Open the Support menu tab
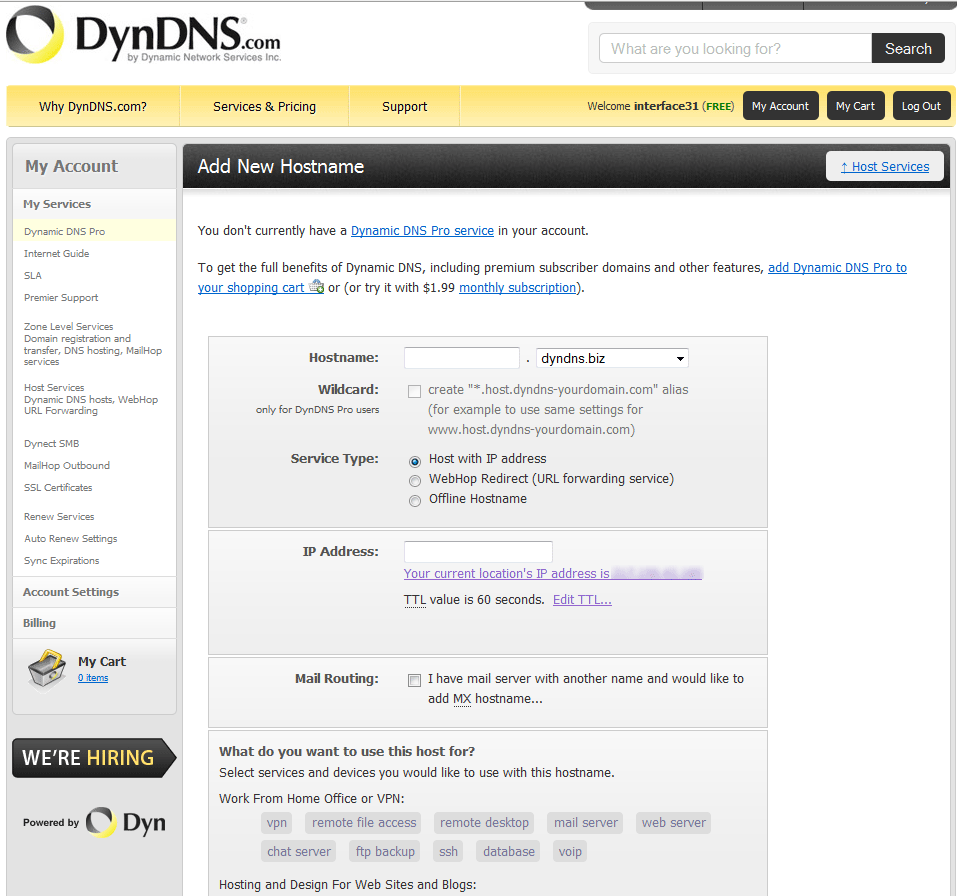This screenshot has width=957, height=896. (404, 107)
